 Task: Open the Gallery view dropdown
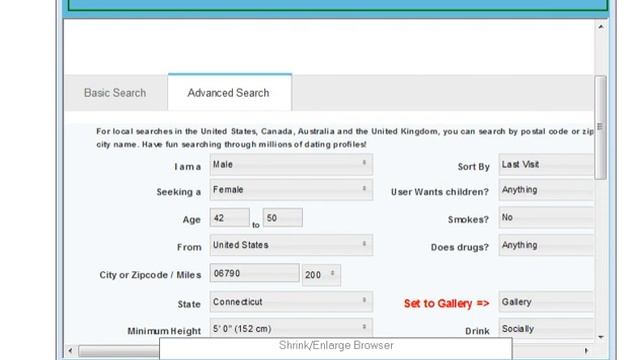pyautogui.click(x=546, y=302)
